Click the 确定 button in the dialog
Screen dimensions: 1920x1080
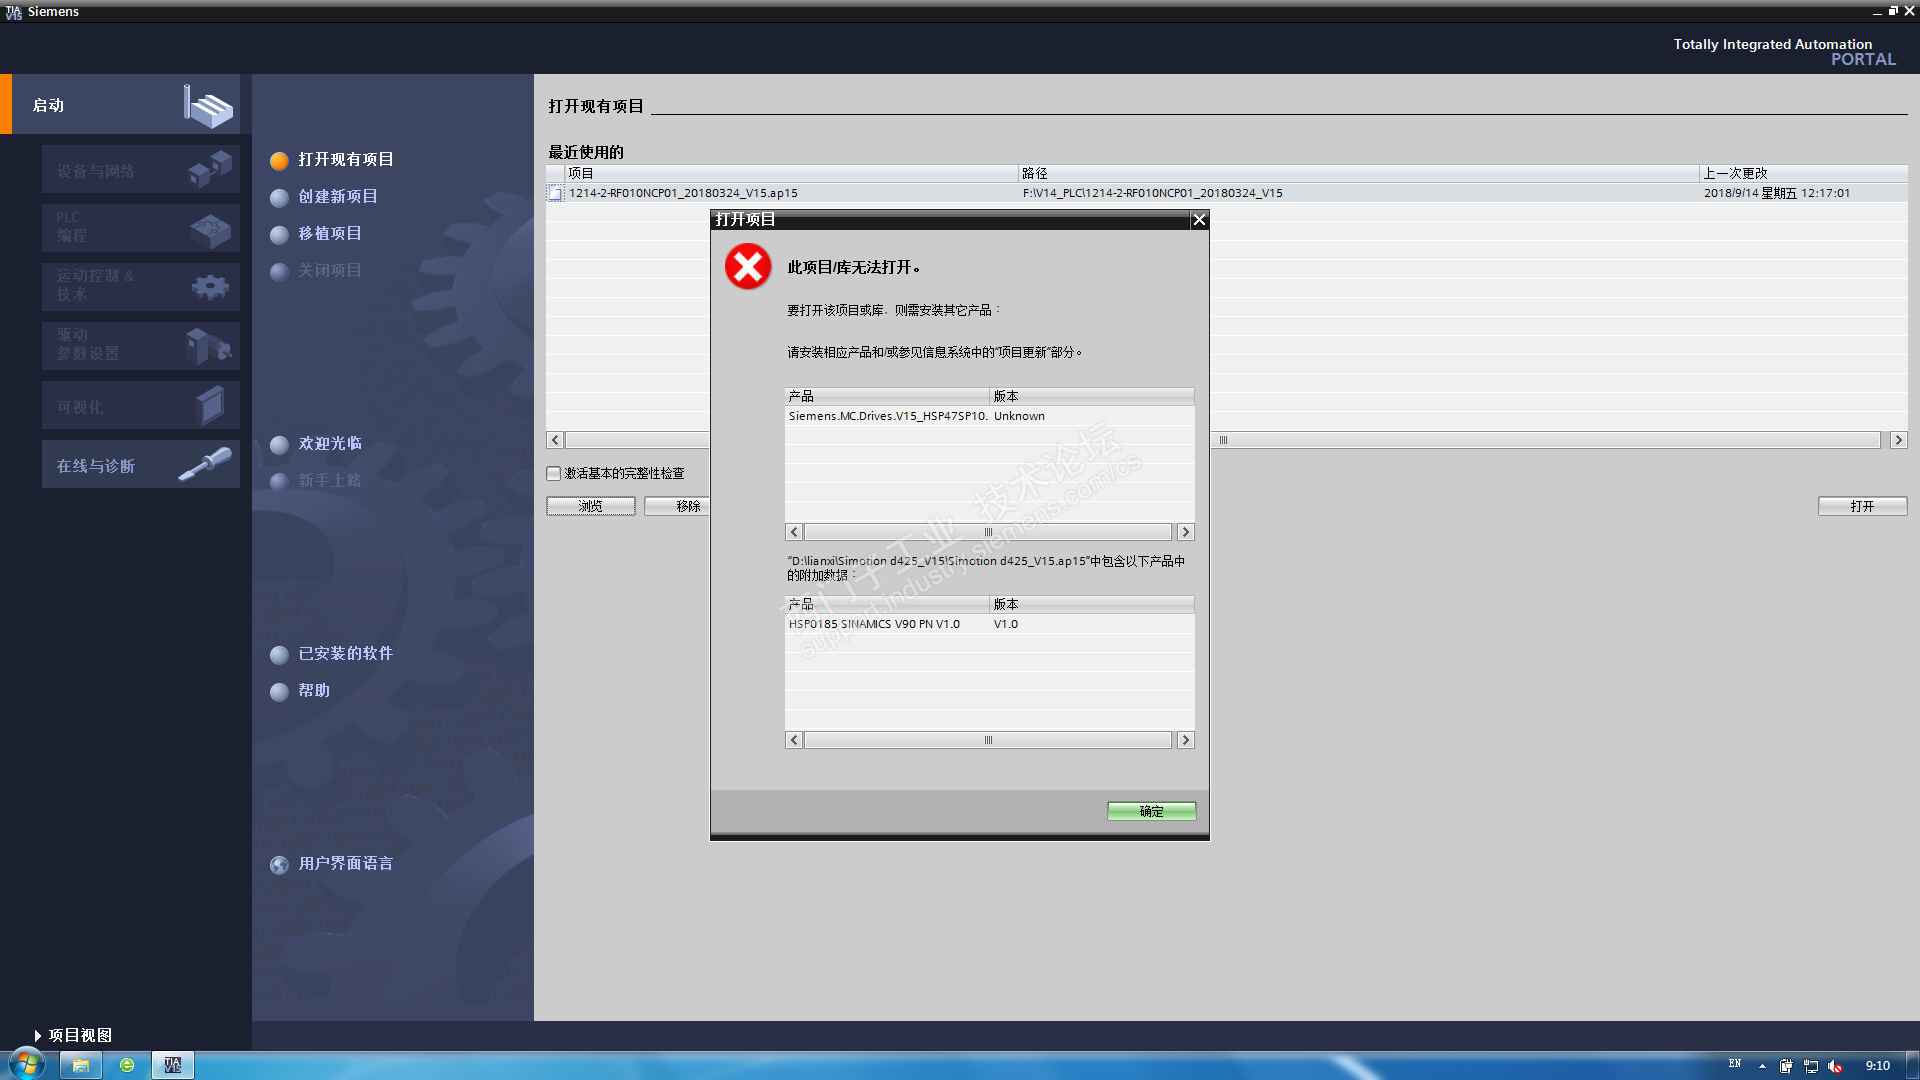point(1151,811)
